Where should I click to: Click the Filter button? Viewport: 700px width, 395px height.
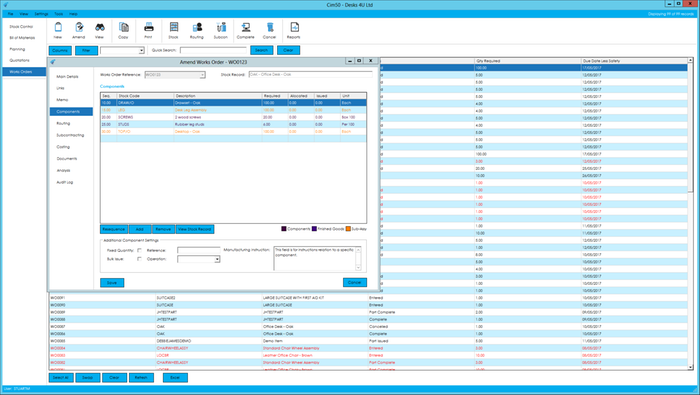[86, 50]
